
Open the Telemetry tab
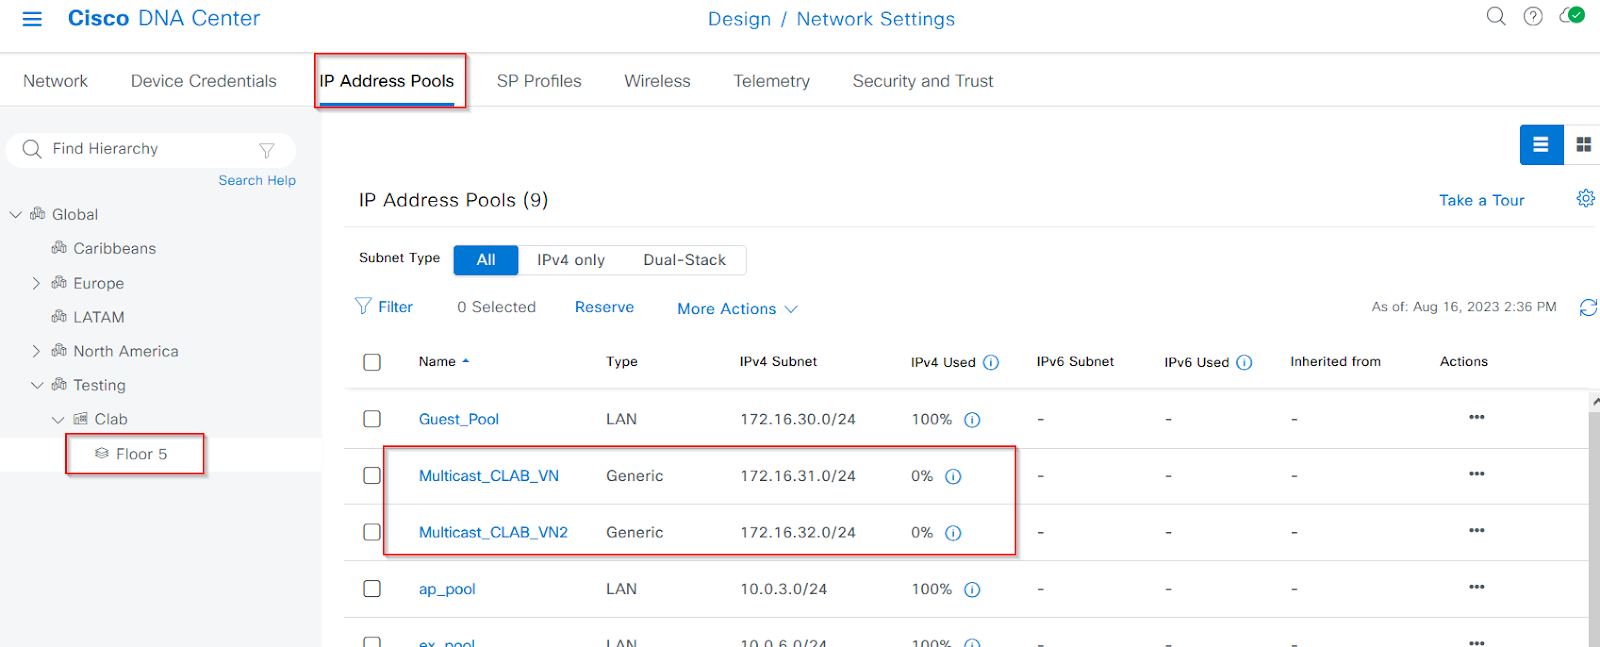[771, 81]
